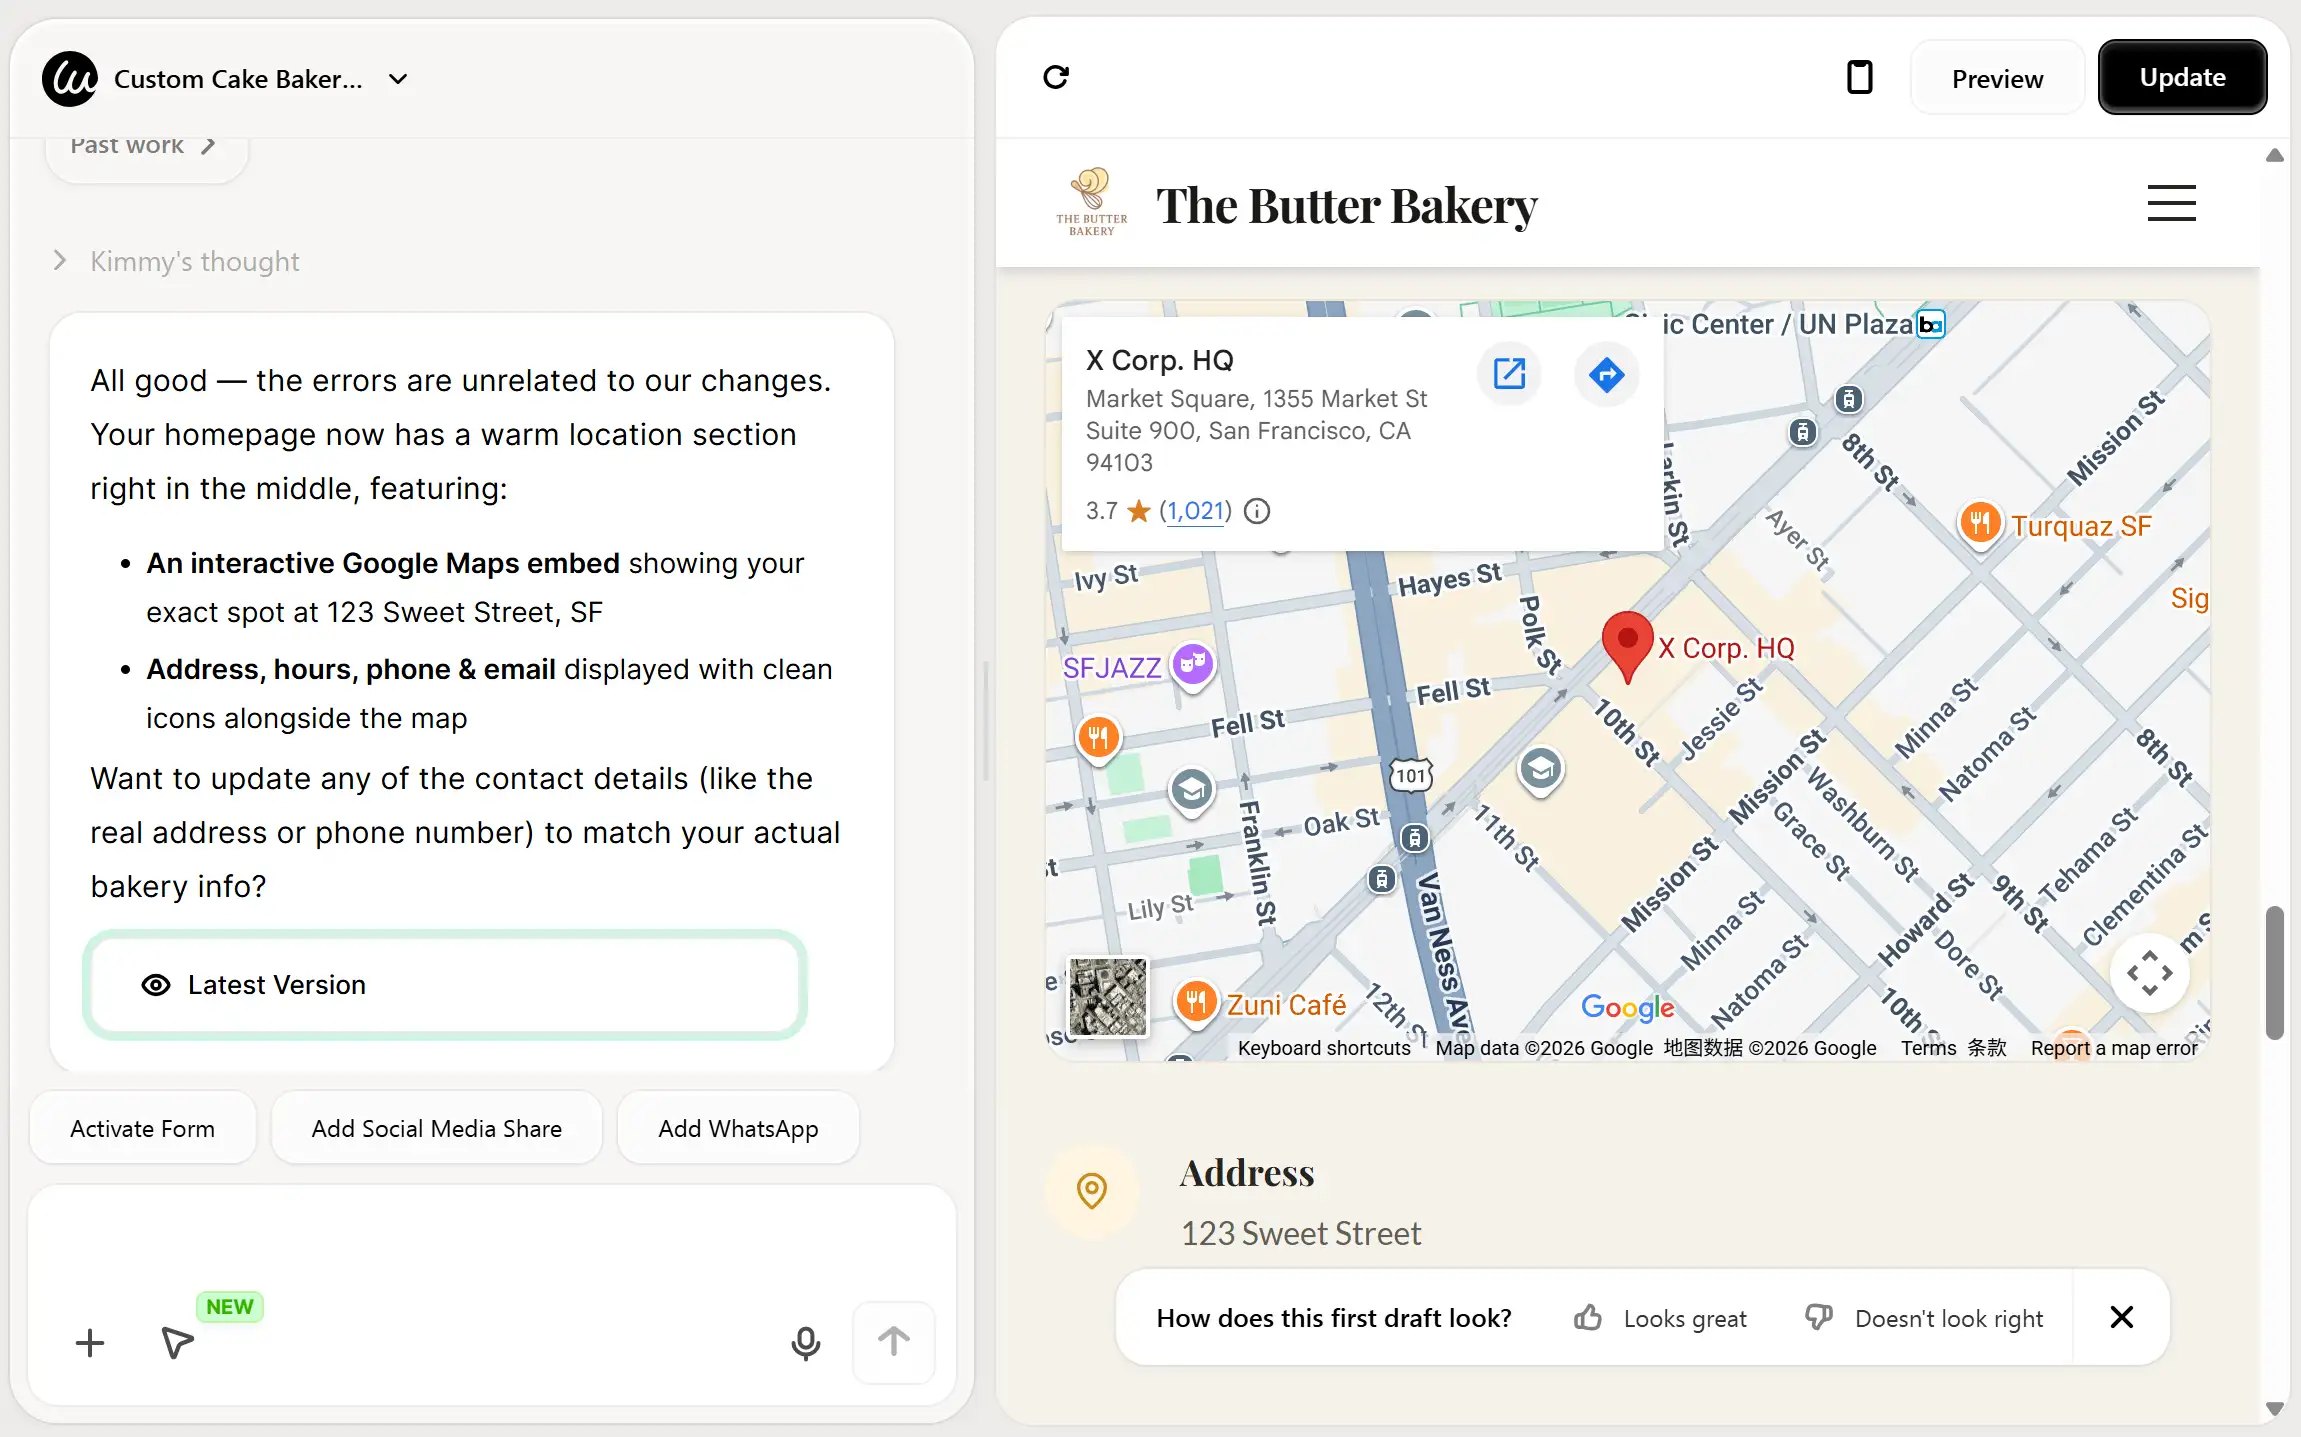Image resolution: width=2301 pixels, height=1437 pixels.
Task: Open larger map view icon
Action: (x=1509, y=375)
